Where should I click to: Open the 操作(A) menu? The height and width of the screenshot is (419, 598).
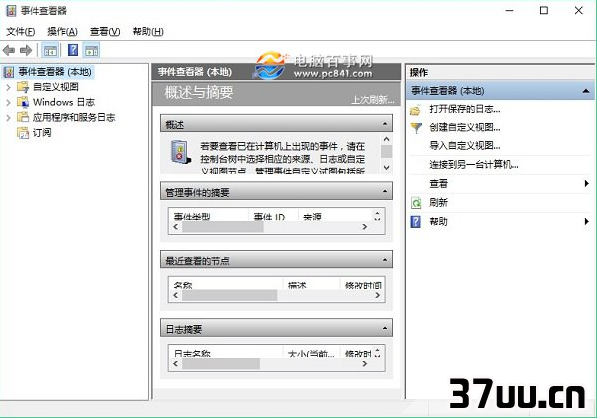click(62, 32)
